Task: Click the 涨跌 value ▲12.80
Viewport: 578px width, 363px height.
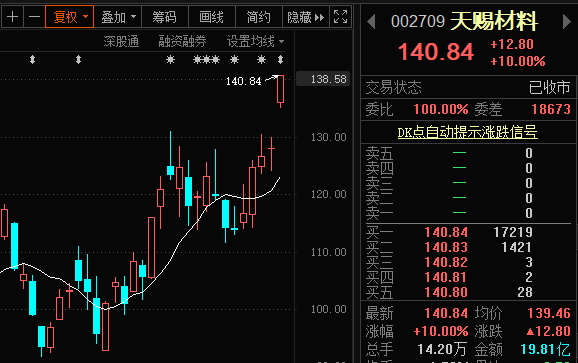Action: [549, 331]
